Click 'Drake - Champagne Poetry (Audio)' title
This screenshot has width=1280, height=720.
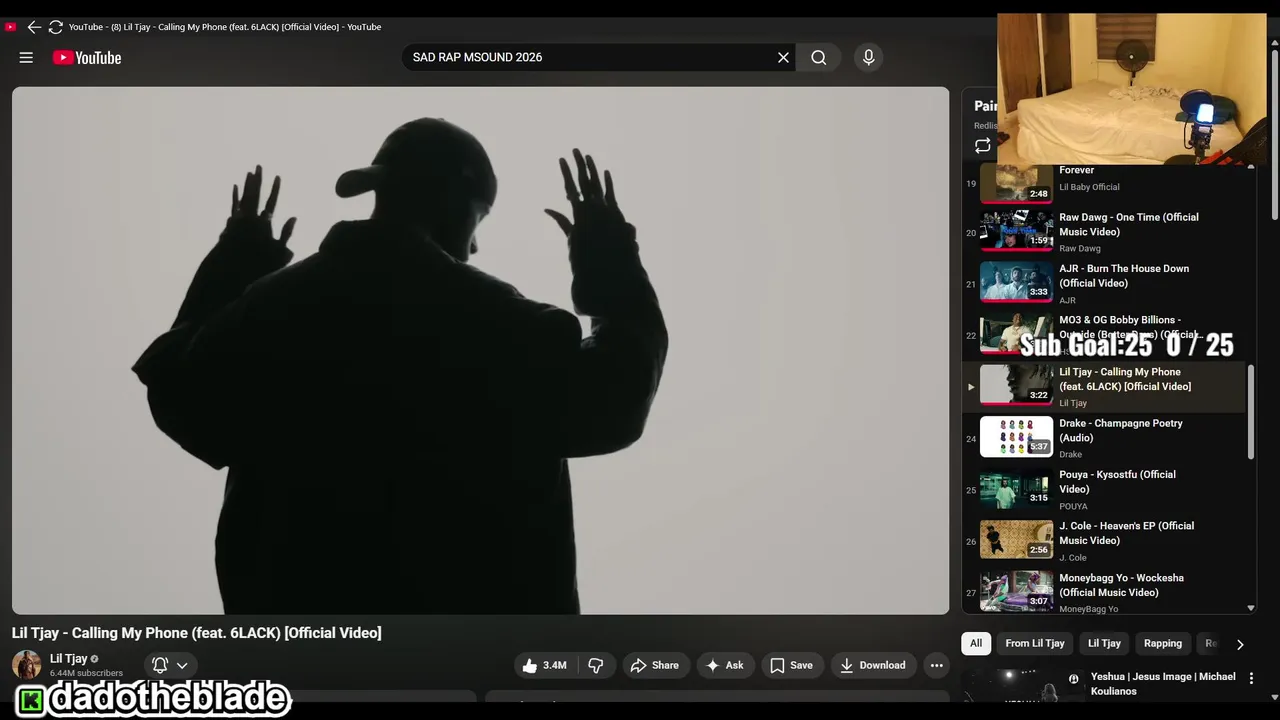click(1120, 430)
